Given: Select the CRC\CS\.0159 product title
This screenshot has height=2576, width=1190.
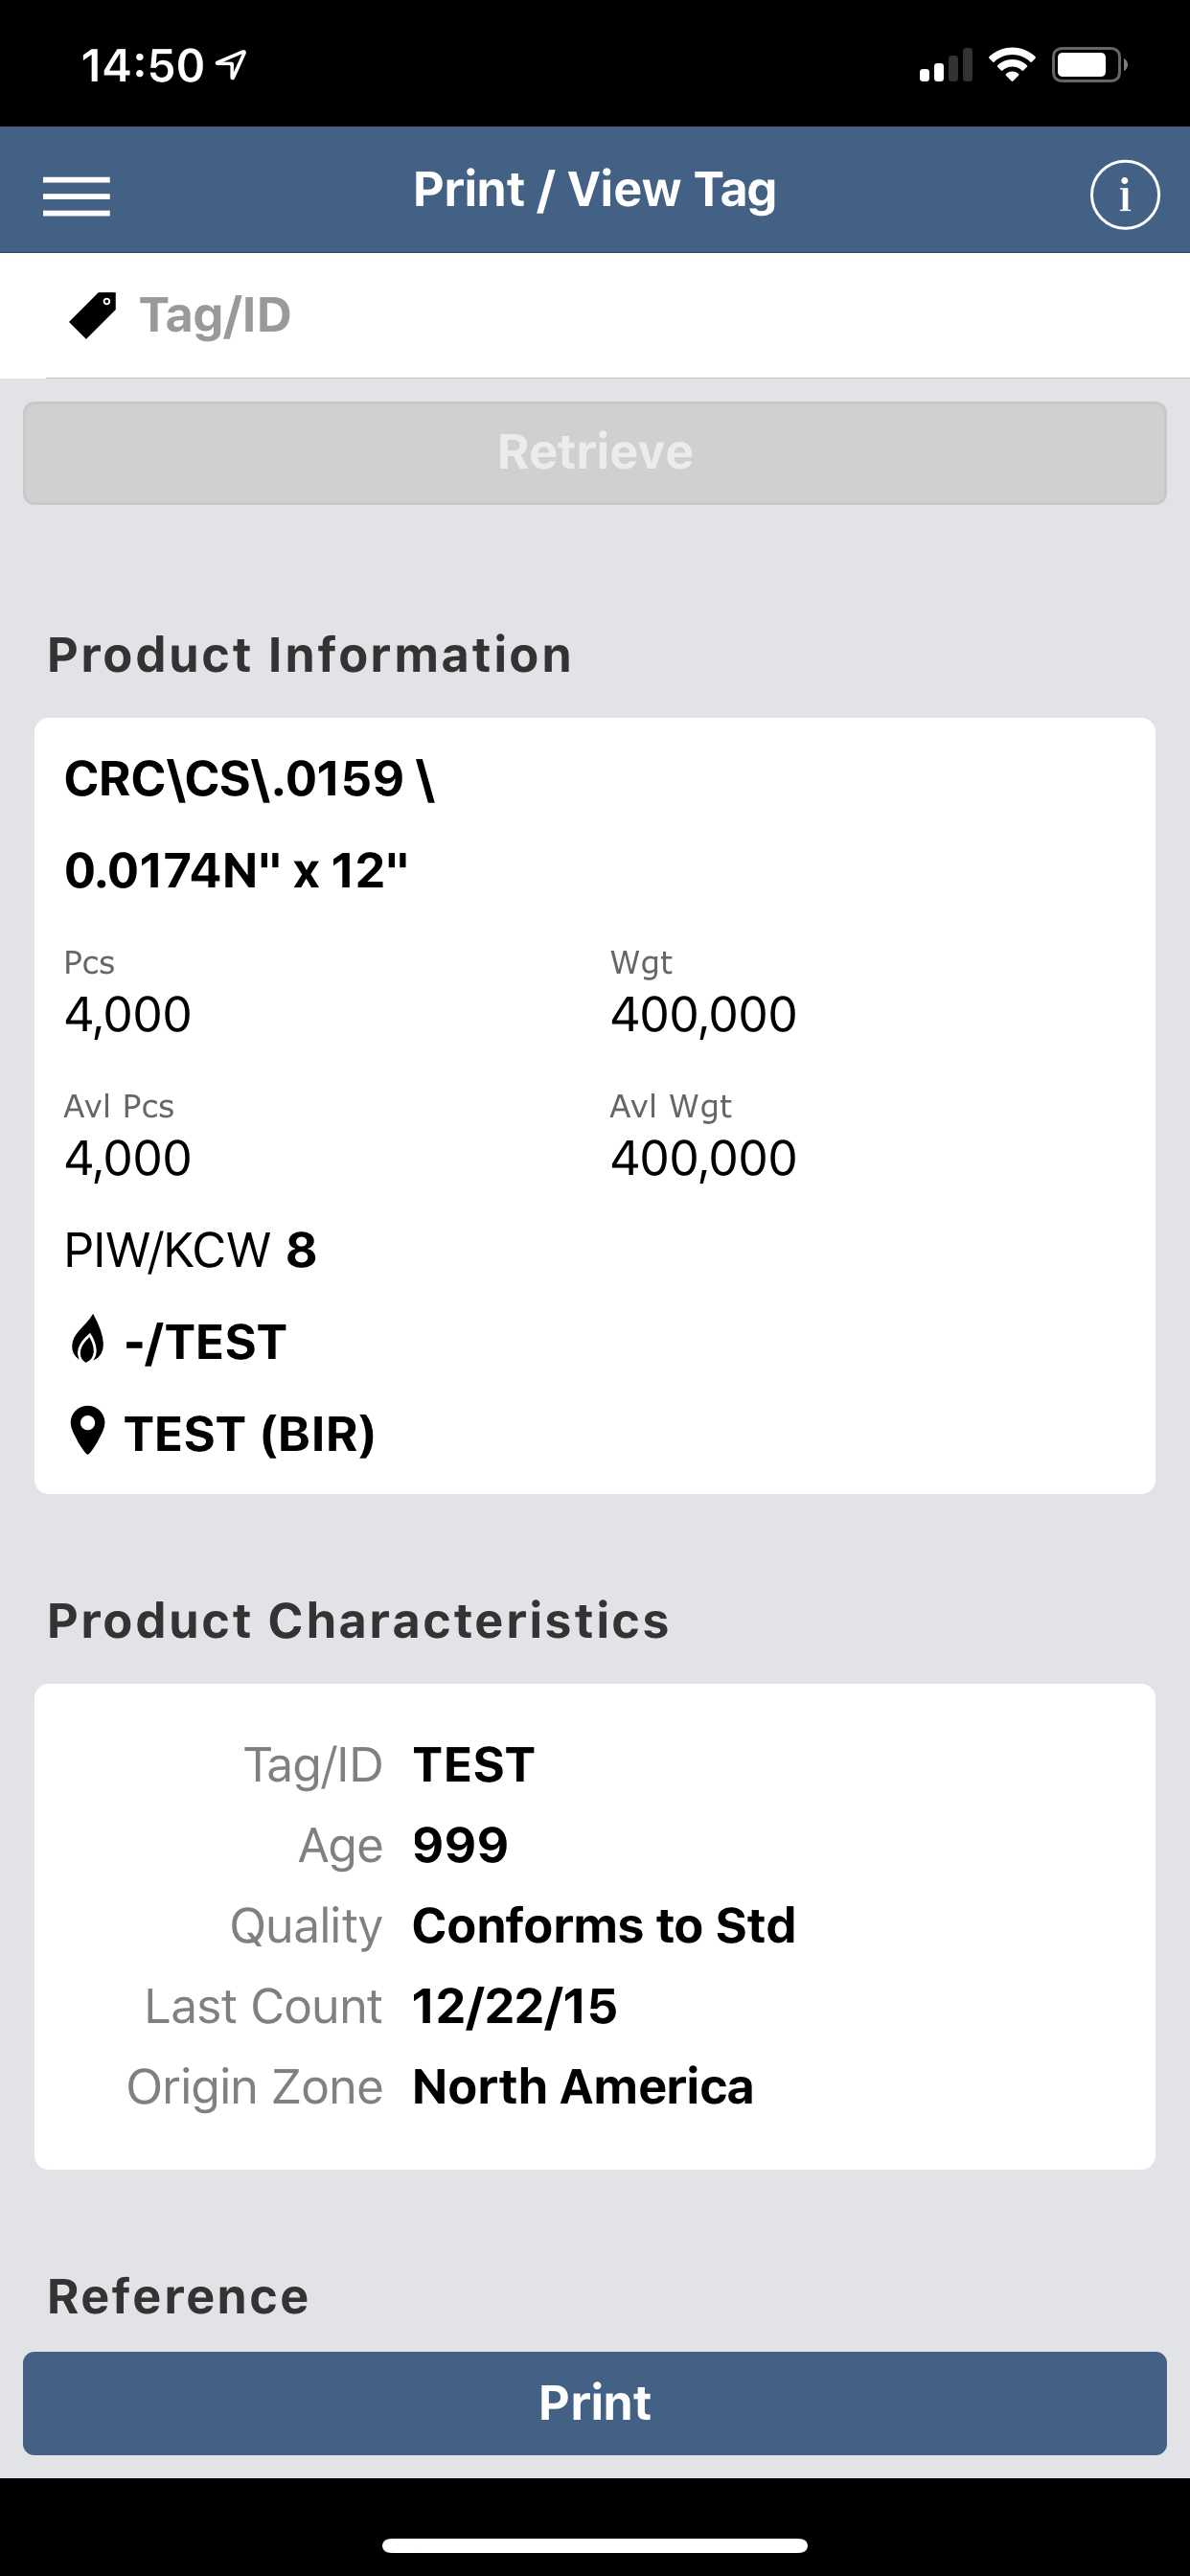Looking at the screenshot, I should click(250, 824).
